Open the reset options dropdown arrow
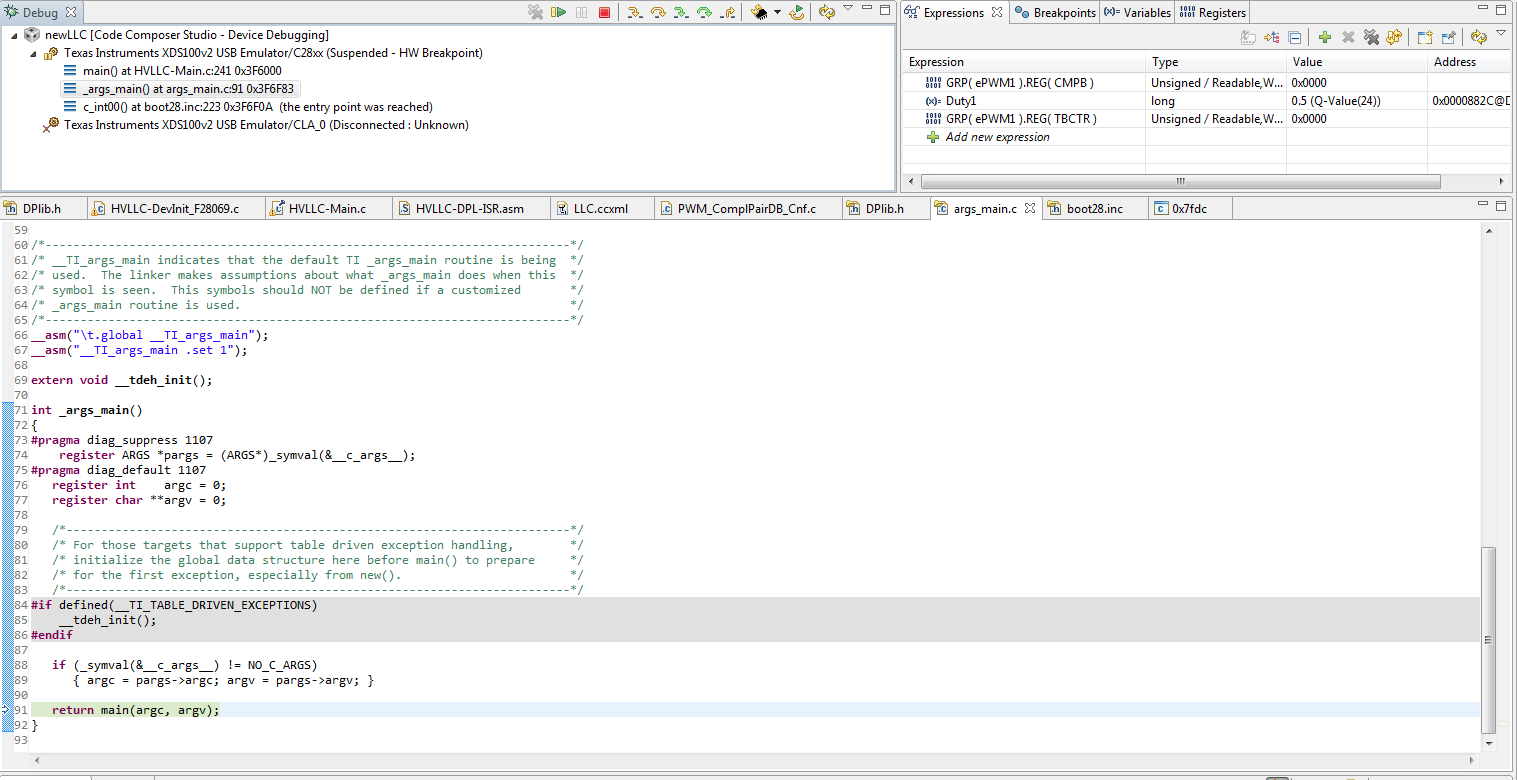1517x780 pixels. (775, 12)
